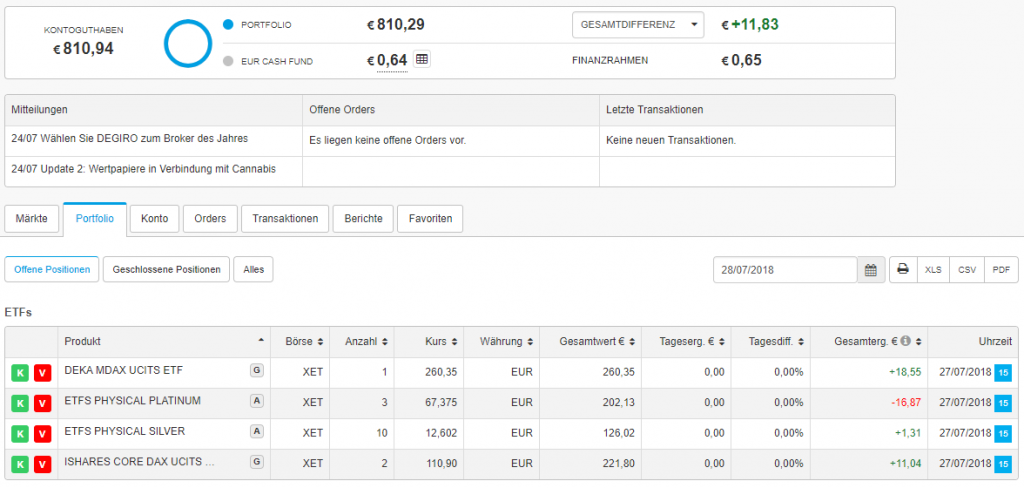Switch to Geschlossene Positionen filter
This screenshot has height=488, width=1024.
point(167,269)
